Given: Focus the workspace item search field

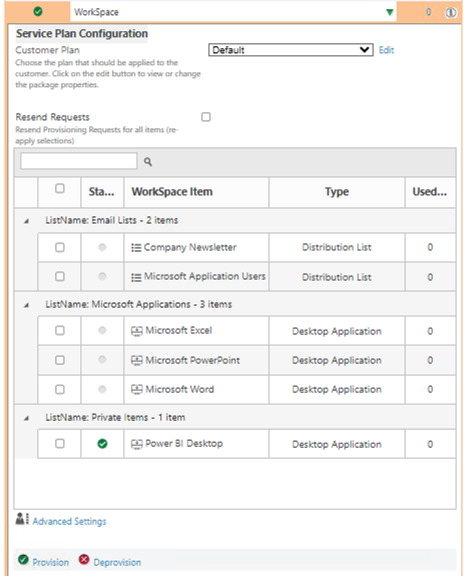Looking at the screenshot, I should (x=79, y=161).
